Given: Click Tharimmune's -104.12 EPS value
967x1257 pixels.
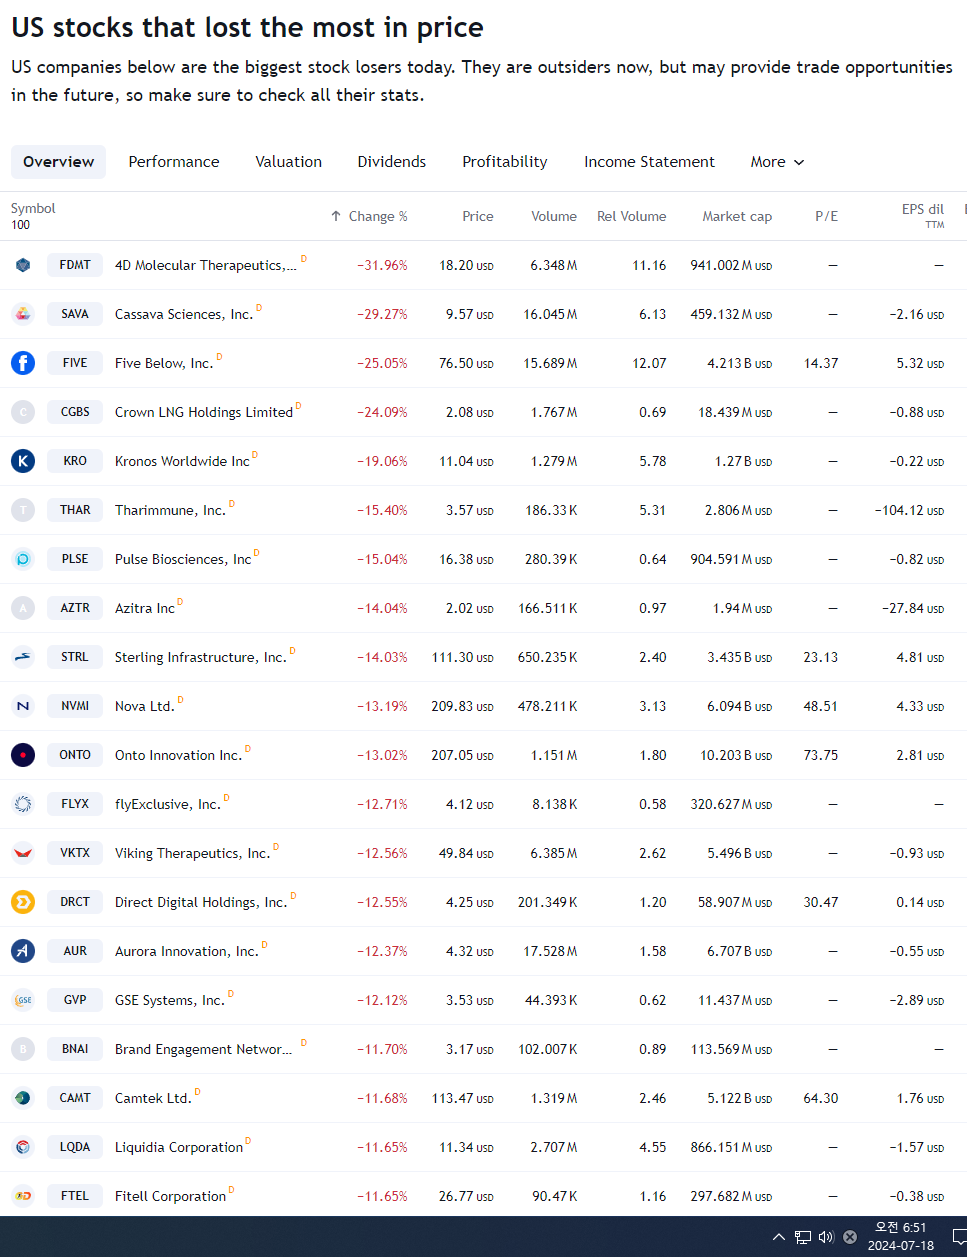Looking at the screenshot, I should [x=909, y=510].
